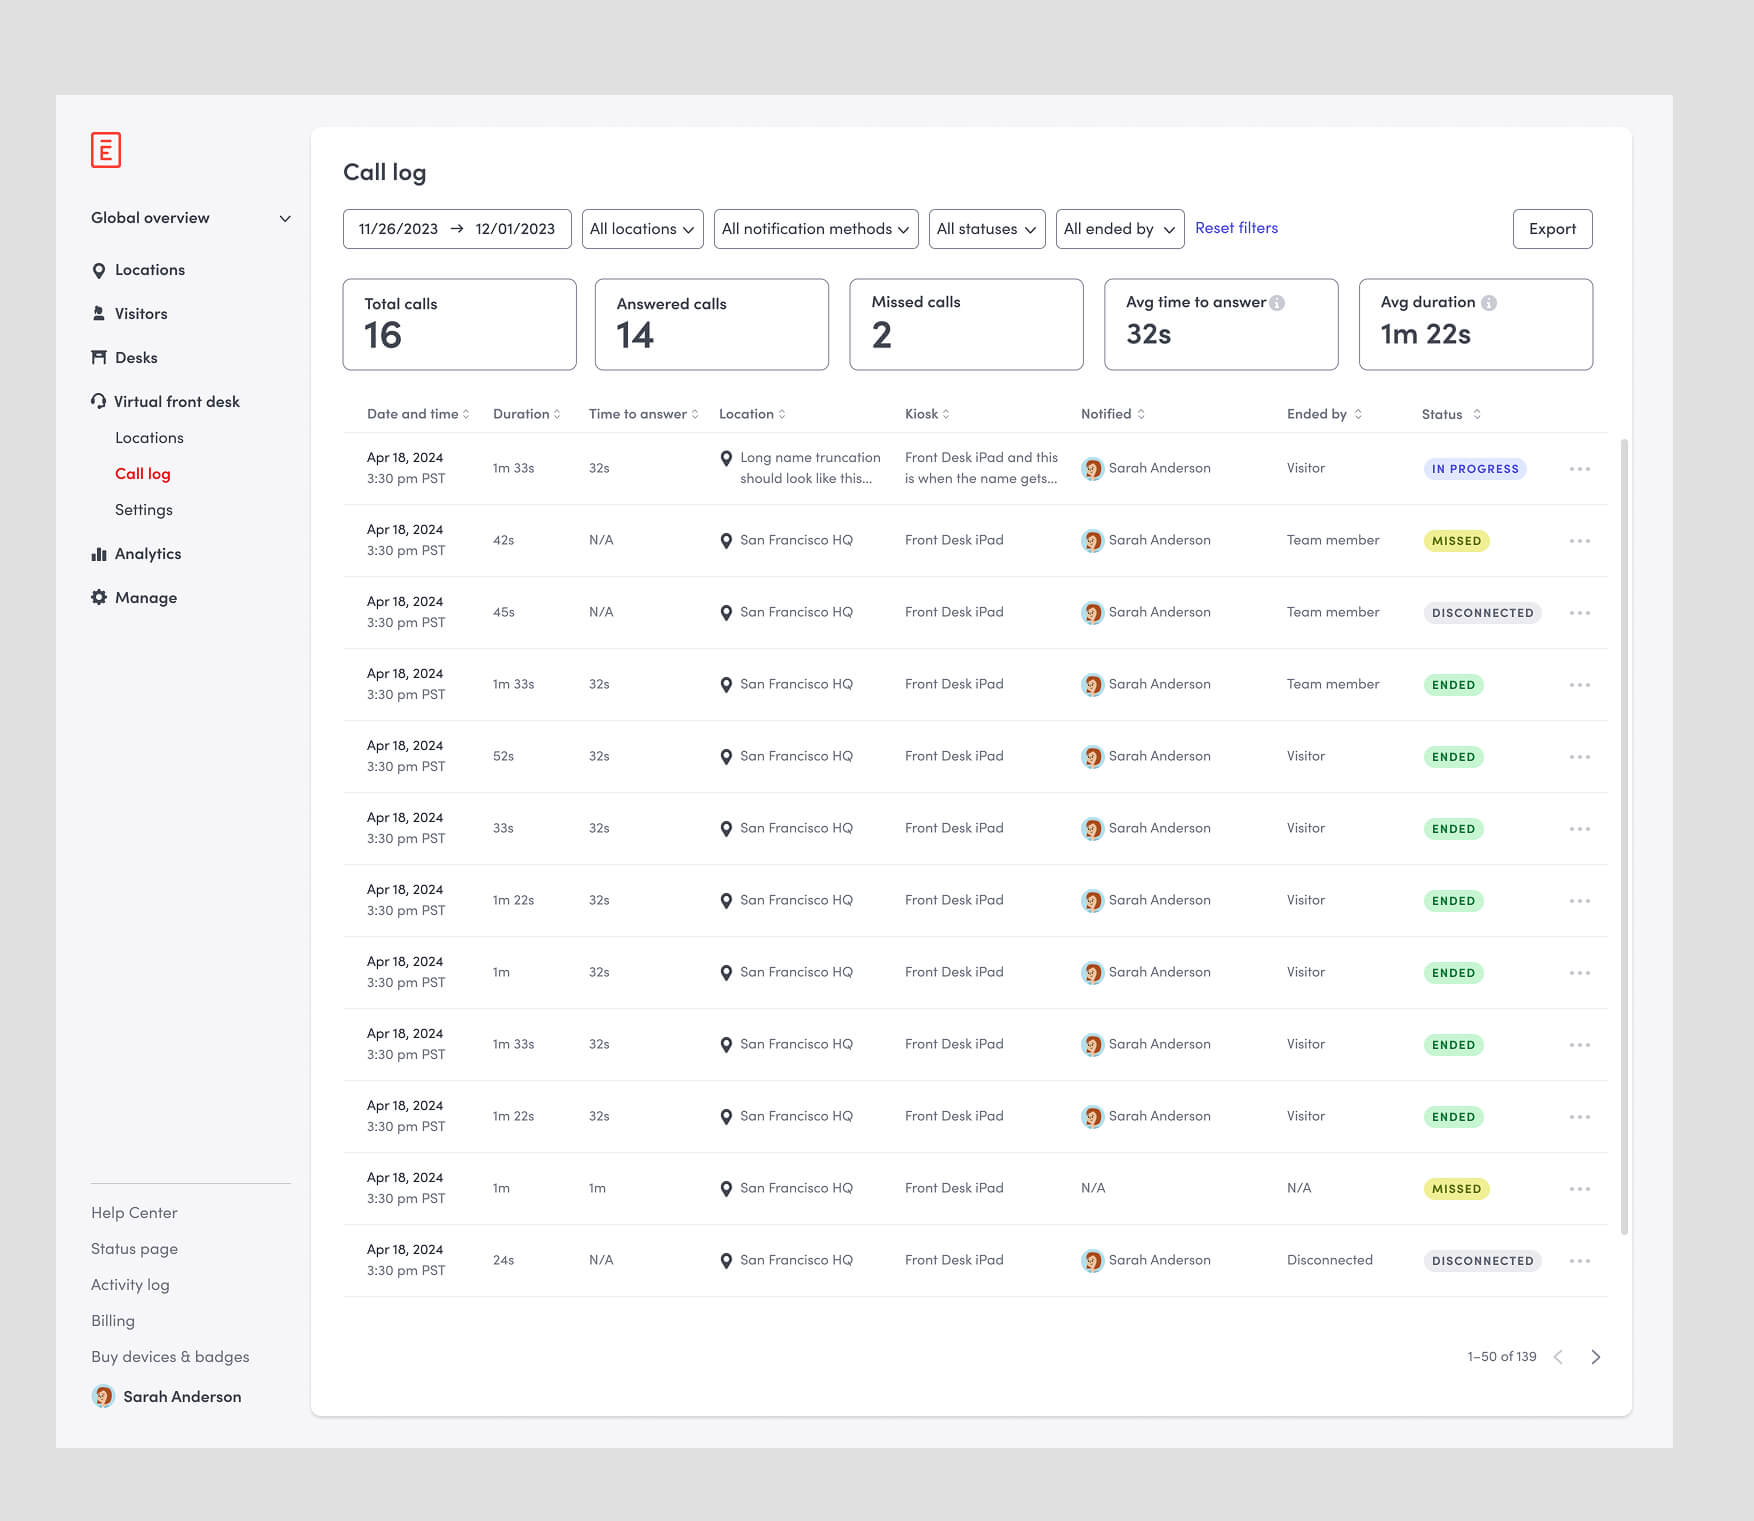
Task: Click the date range input field
Action: (x=457, y=229)
